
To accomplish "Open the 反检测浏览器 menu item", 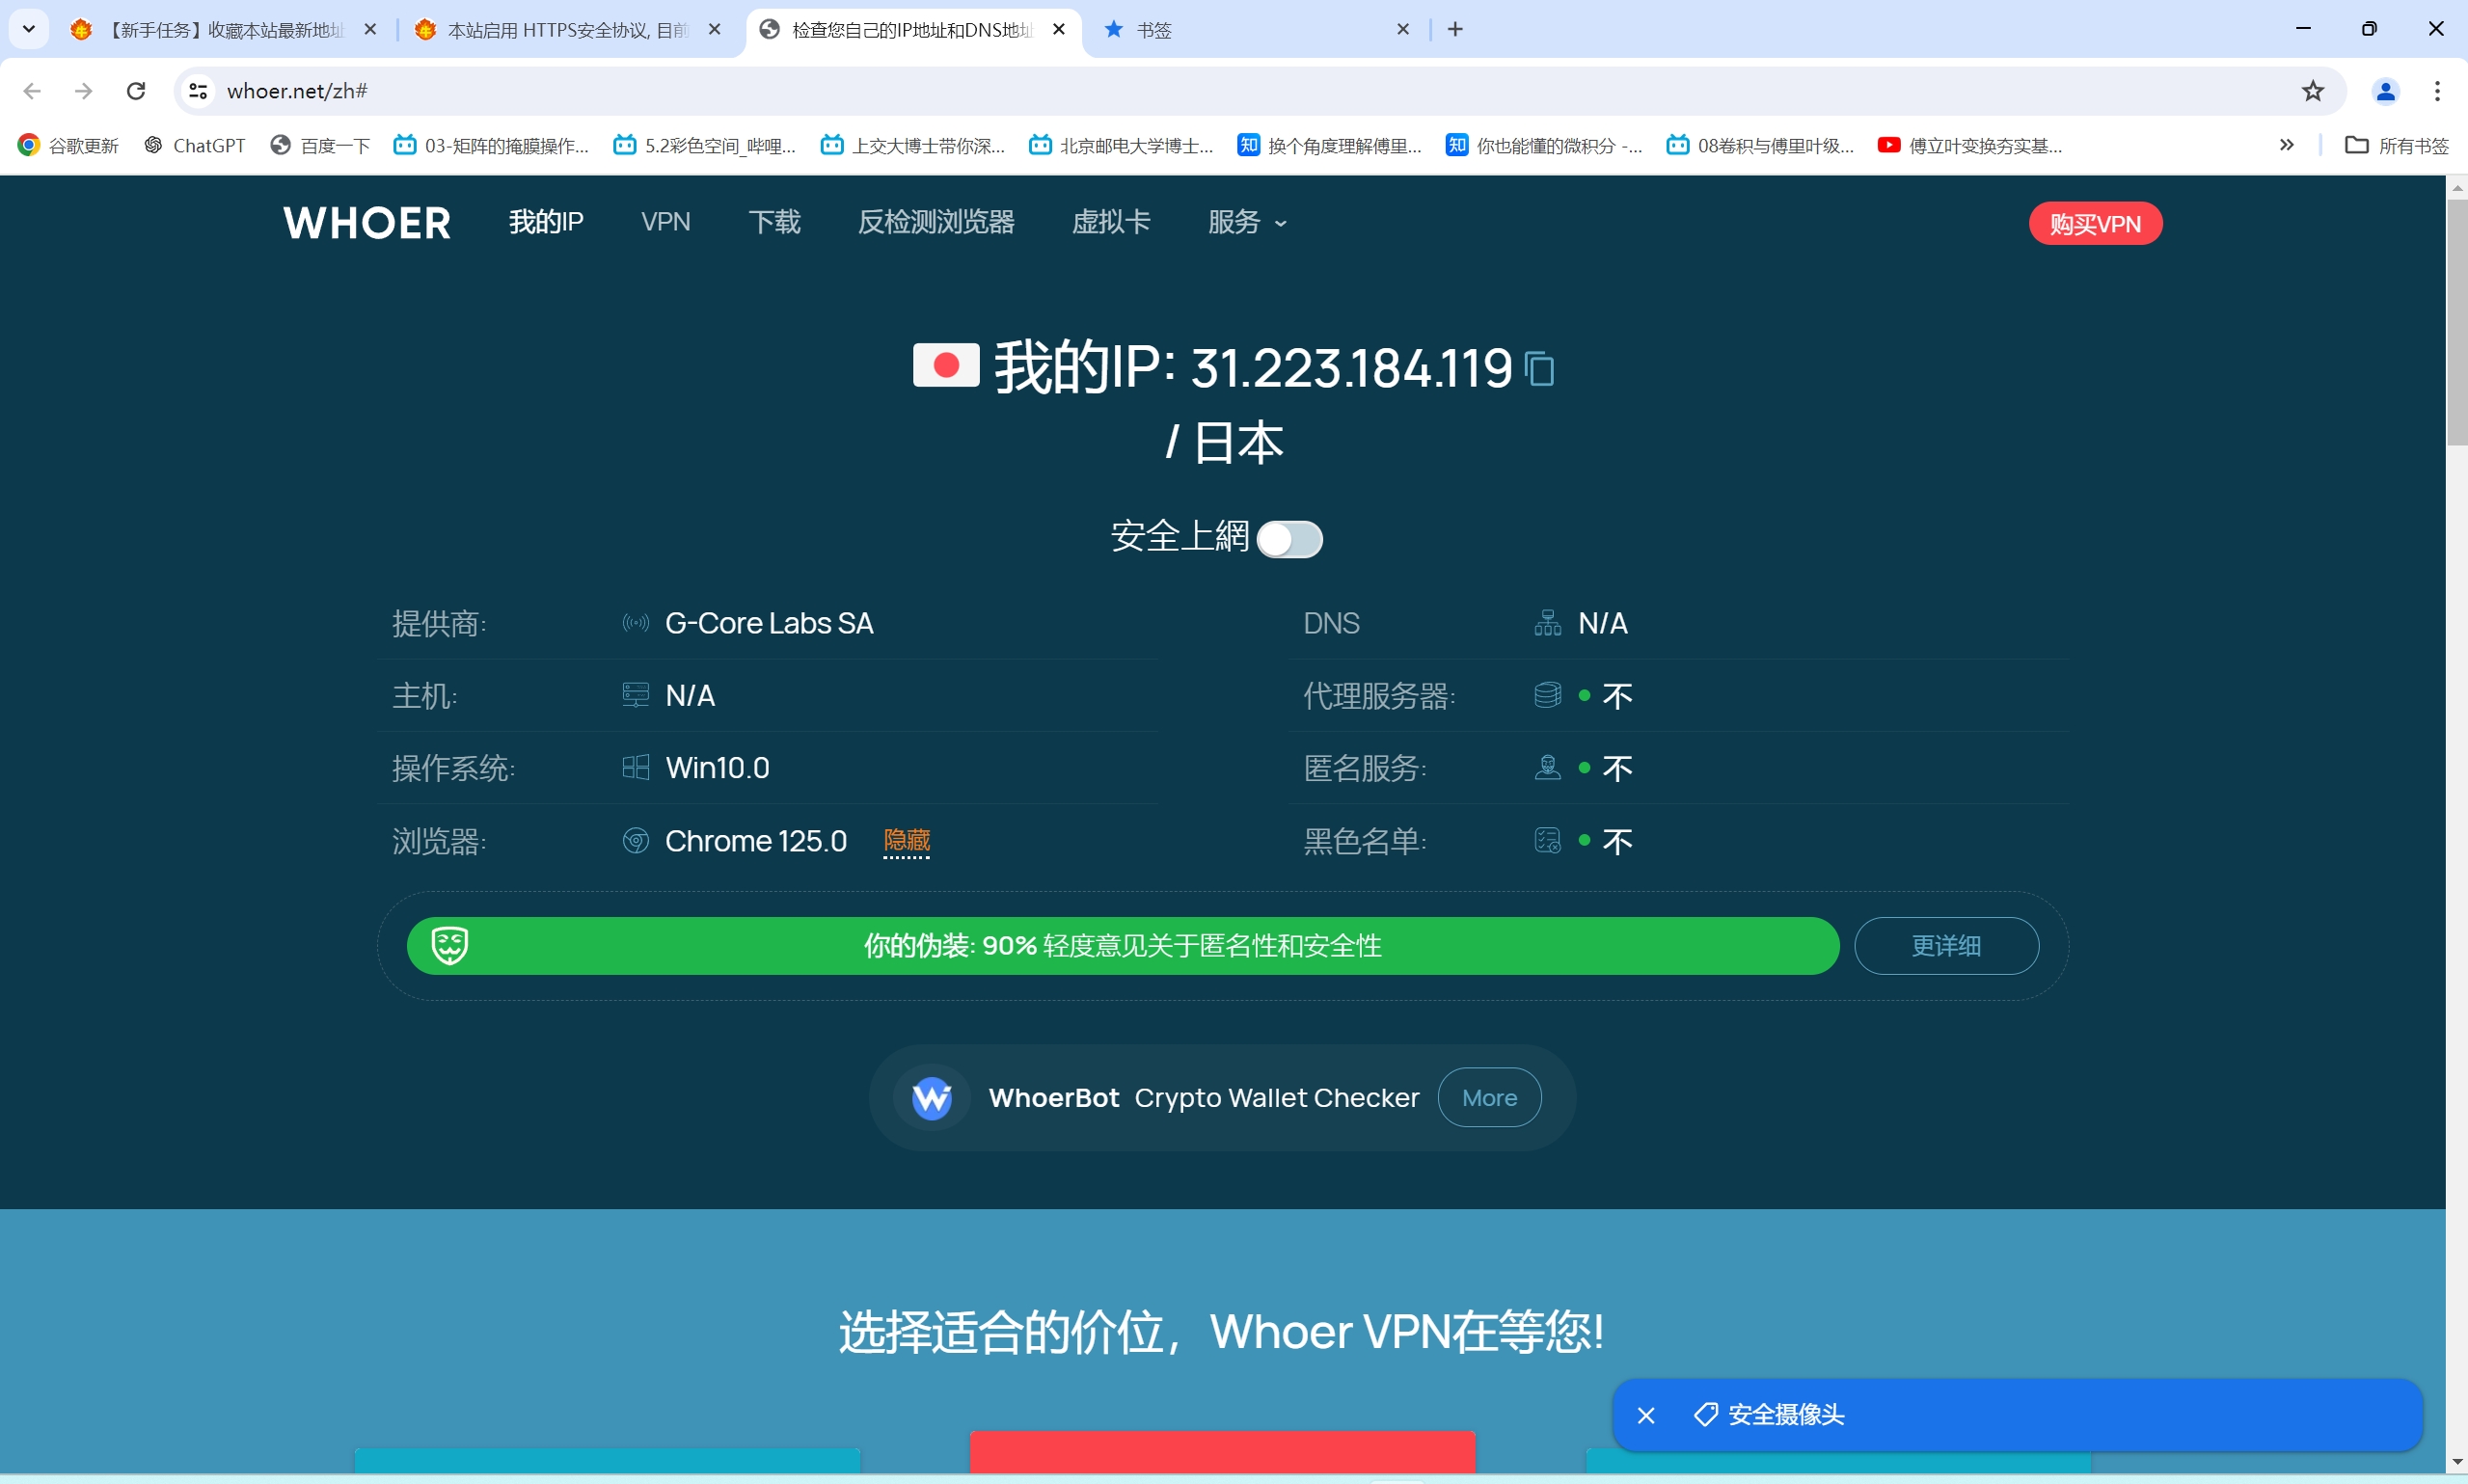I will 936,222.
